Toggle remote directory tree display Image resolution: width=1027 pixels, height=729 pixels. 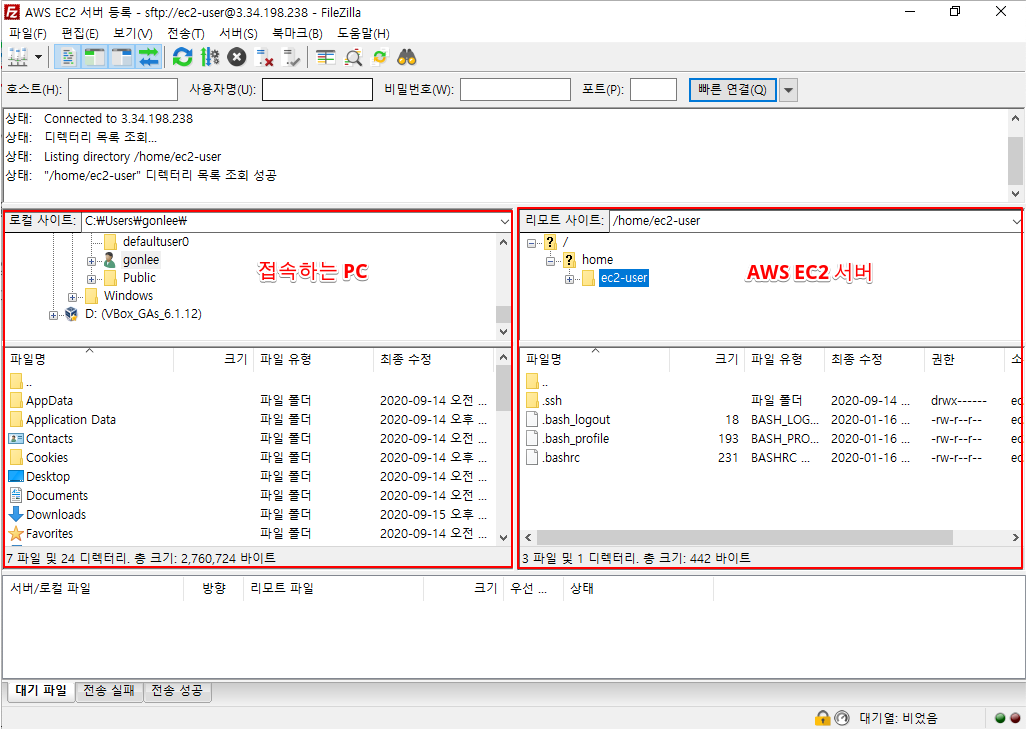tap(122, 58)
